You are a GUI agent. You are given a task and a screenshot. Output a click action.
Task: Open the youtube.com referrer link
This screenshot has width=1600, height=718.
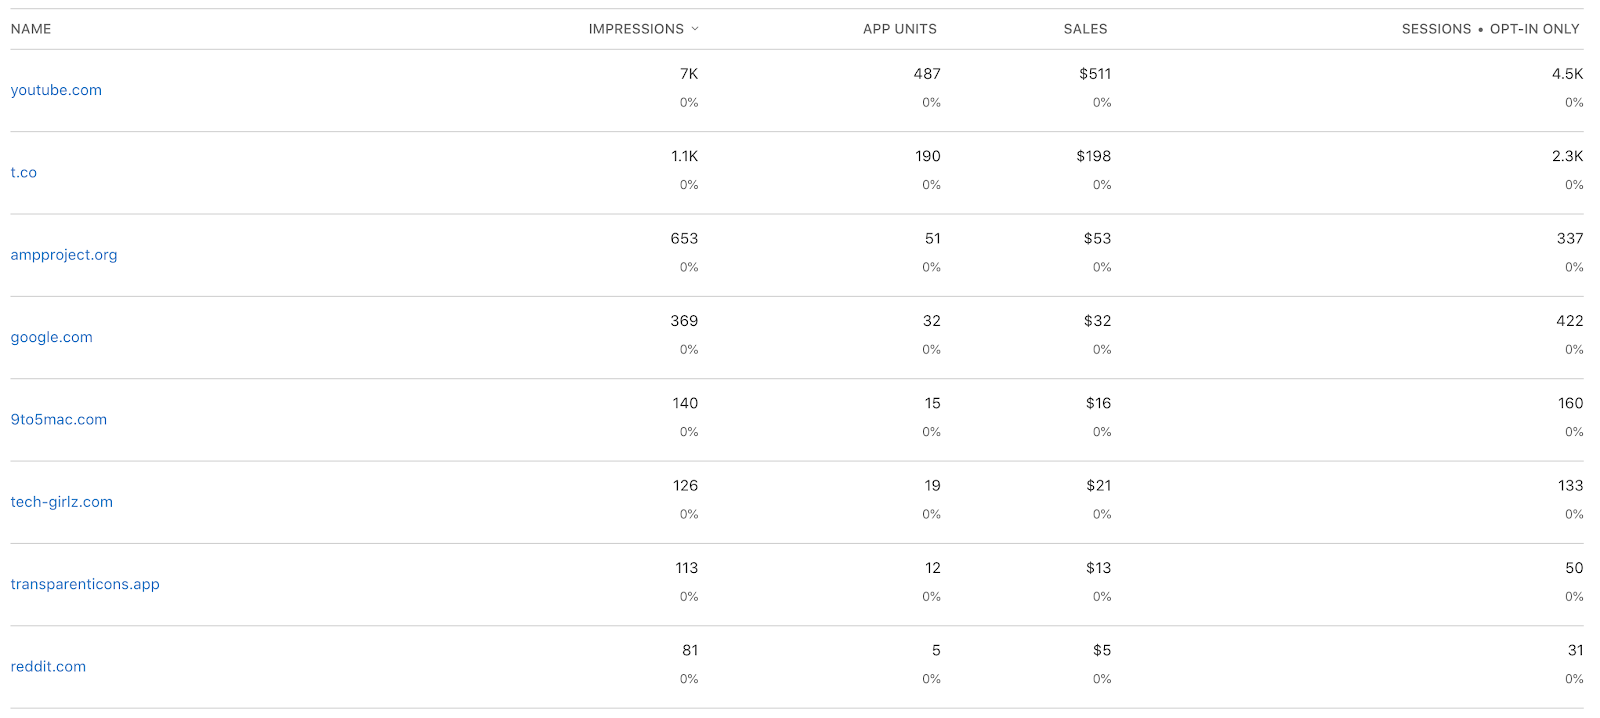(x=56, y=90)
